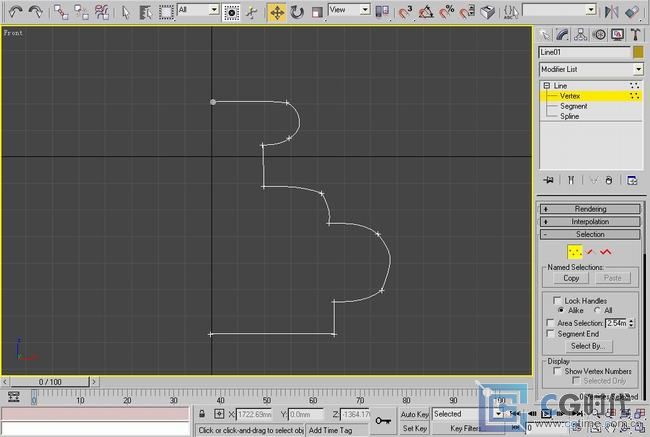Click the Auto Key button
Viewport: 650px width, 437px height.
coord(414,413)
